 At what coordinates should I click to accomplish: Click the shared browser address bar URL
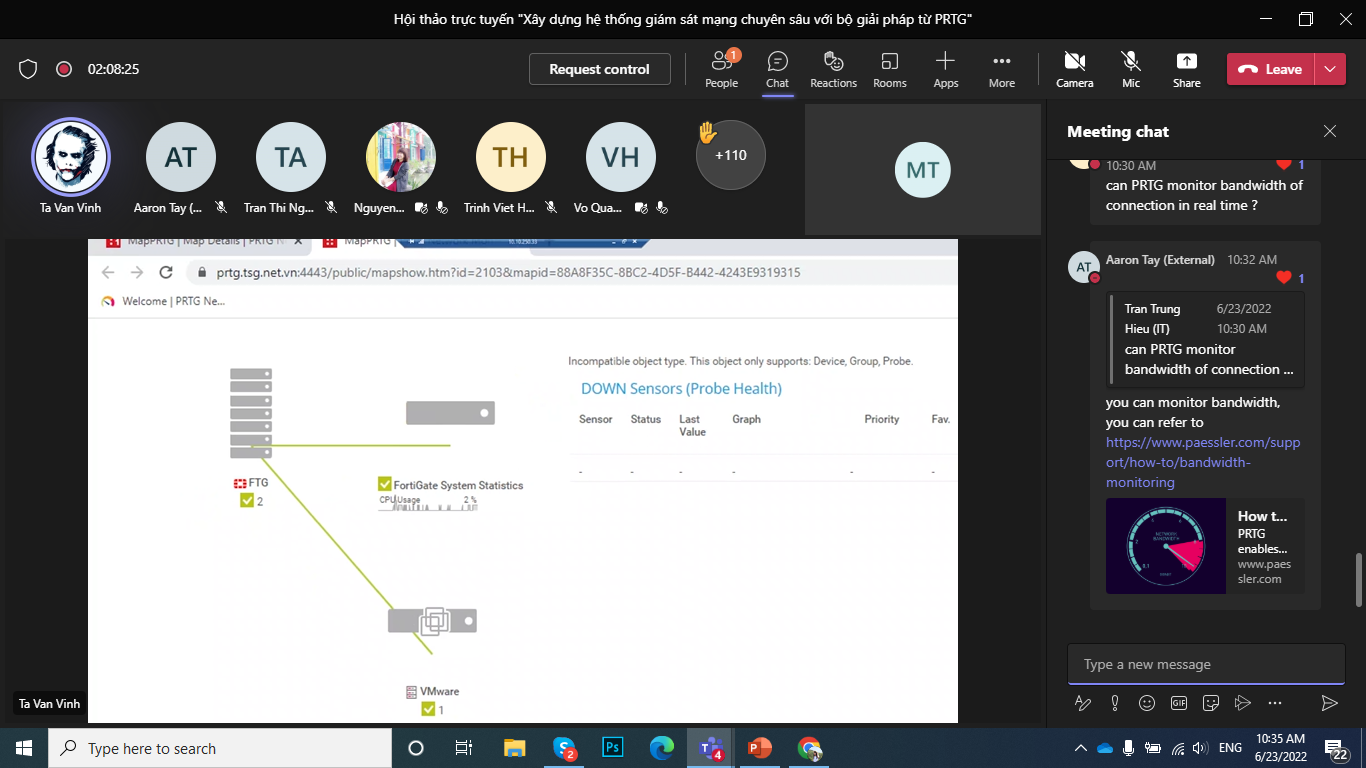click(508, 272)
